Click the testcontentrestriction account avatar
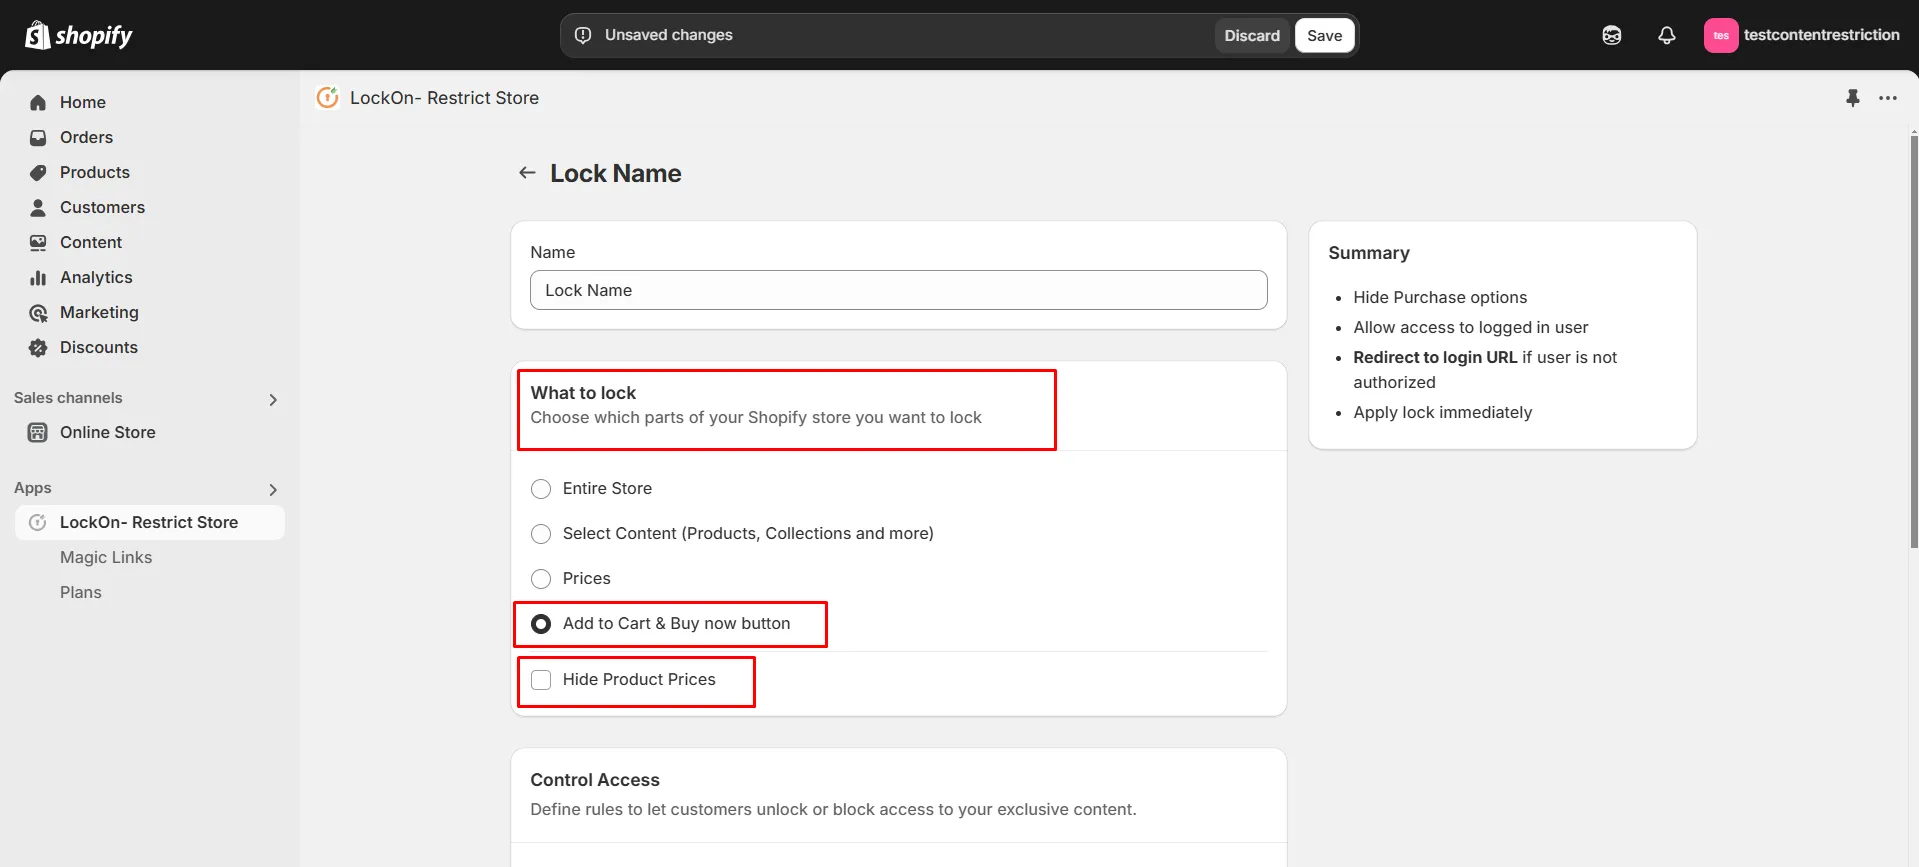Image resolution: width=1919 pixels, height=867 pixels. (x=1721, y=35)
